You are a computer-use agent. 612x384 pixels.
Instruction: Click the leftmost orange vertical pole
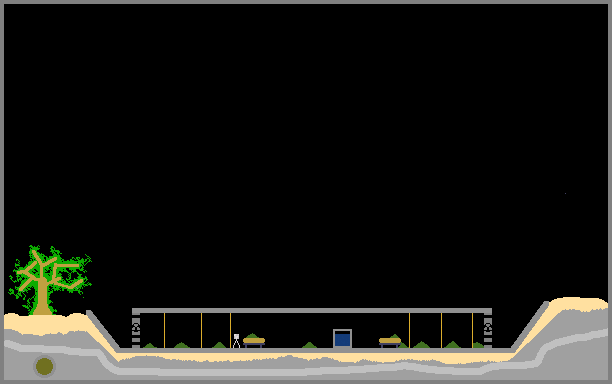pos(164,330)
